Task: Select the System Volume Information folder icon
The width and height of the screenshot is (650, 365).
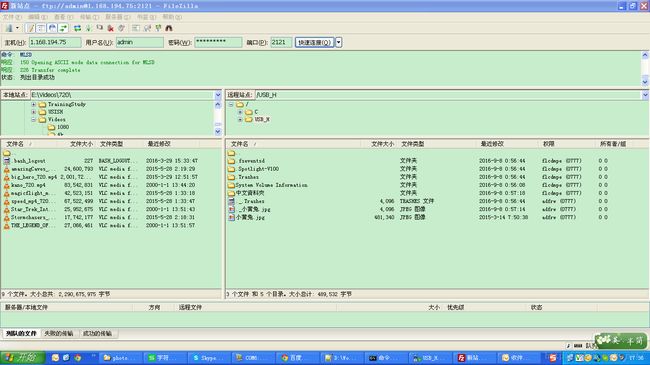Action: pos(231,185)
